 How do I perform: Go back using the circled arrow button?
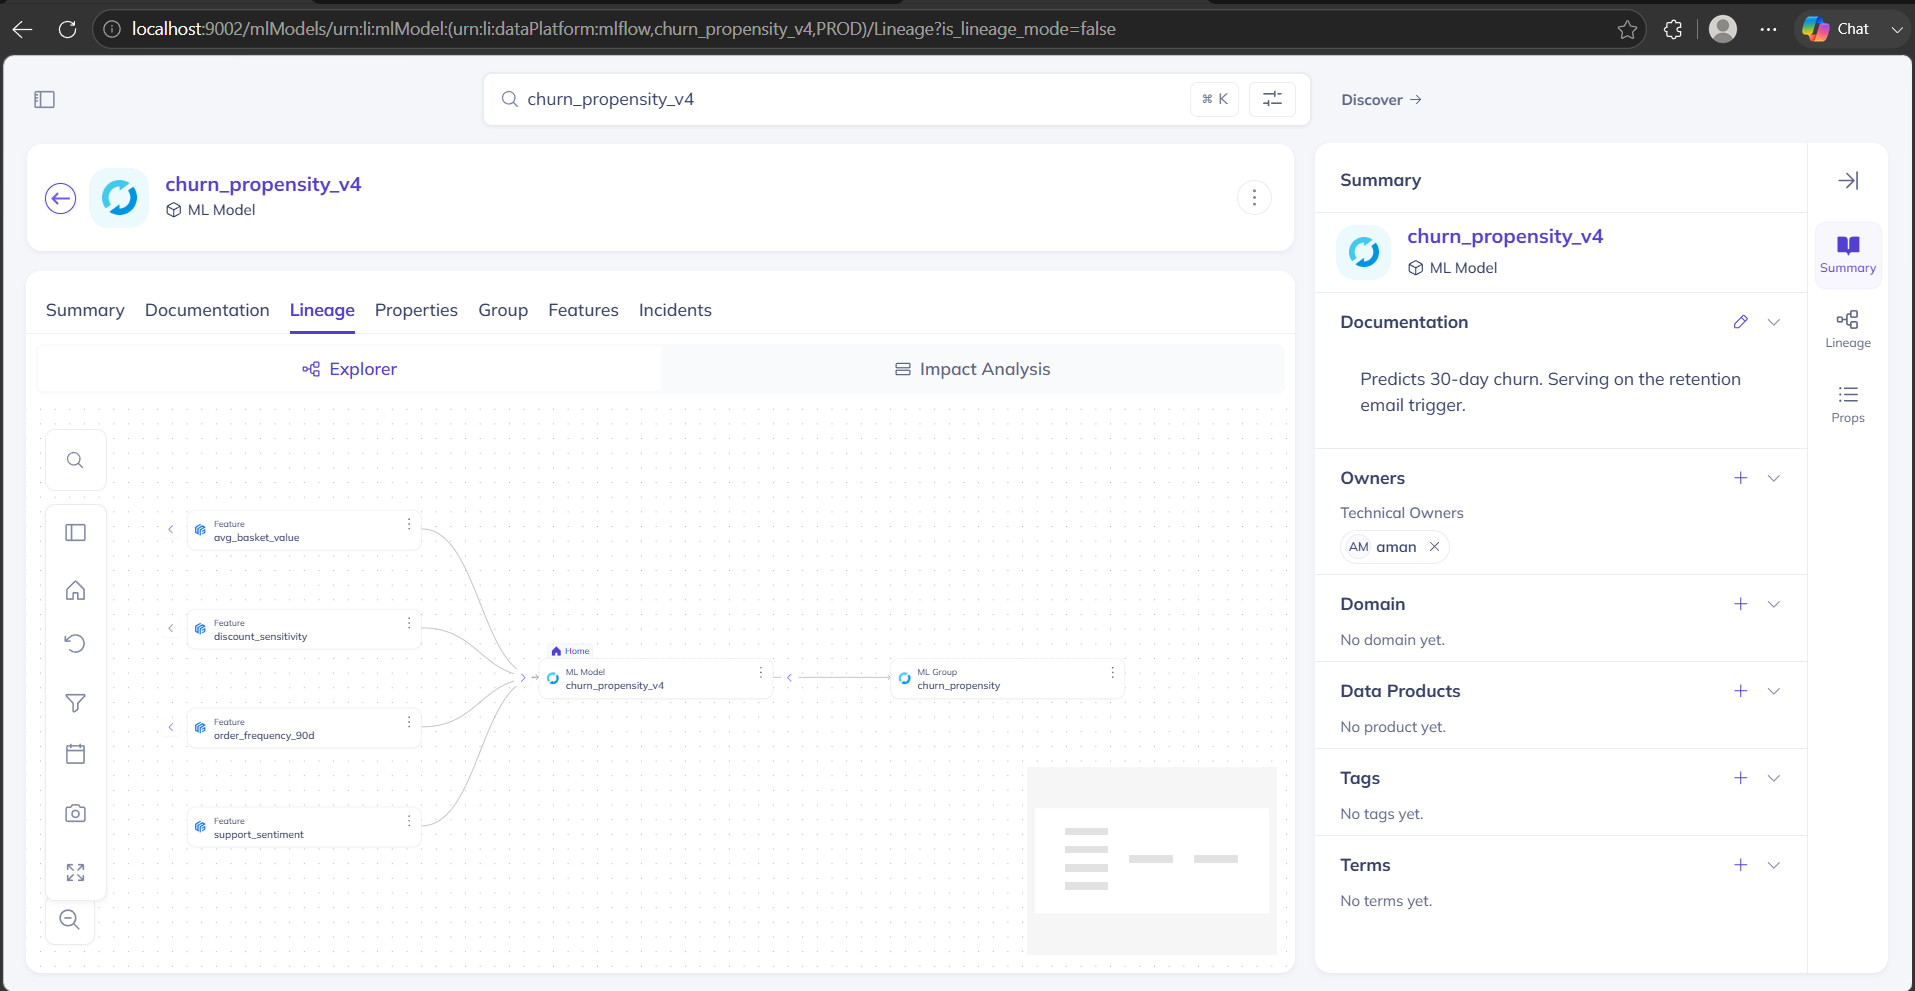pos(61,198)
